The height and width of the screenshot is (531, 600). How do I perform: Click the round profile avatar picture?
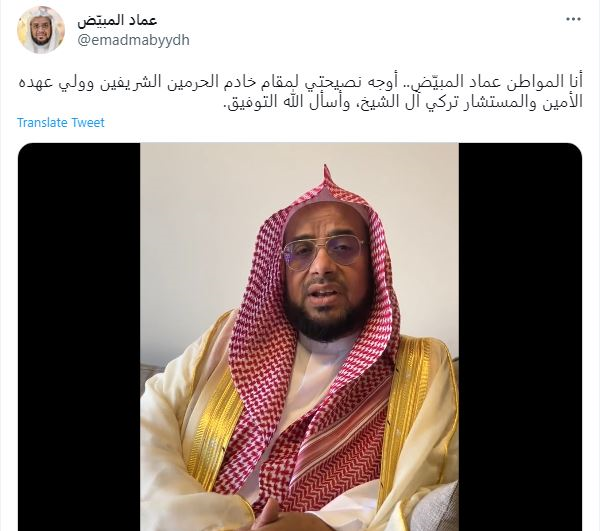[41, 29]
